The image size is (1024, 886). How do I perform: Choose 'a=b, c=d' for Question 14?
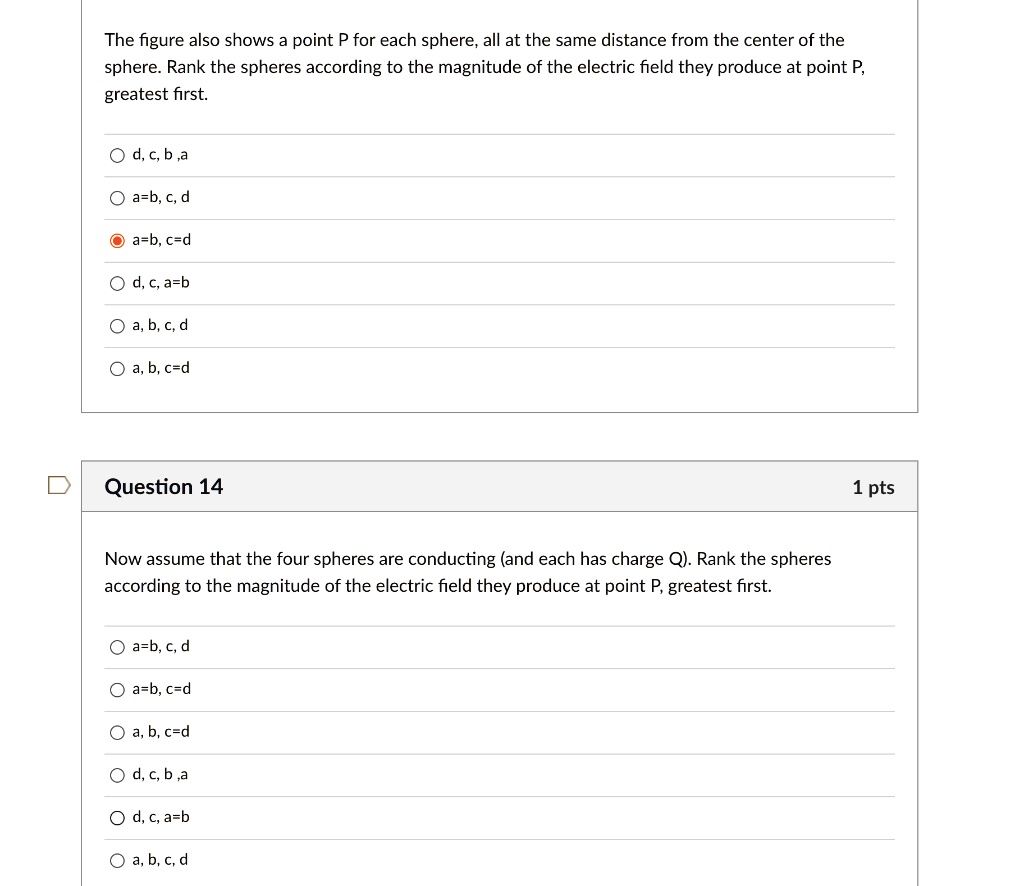118,689
